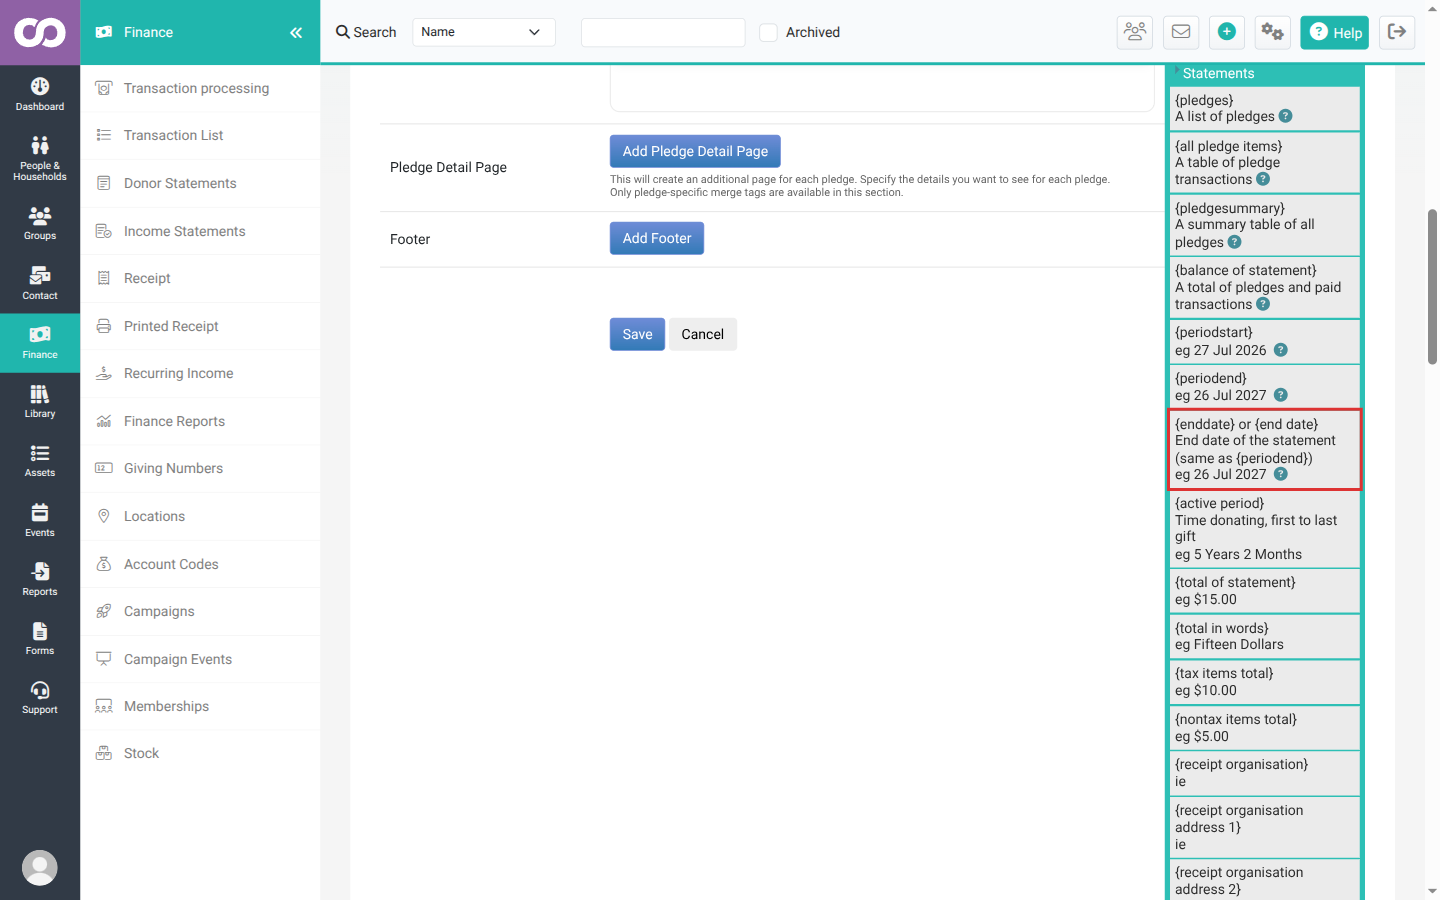Click the infinity logo icon
The height and width of the screenshot is (900, 1440).
tap(40, 32)
